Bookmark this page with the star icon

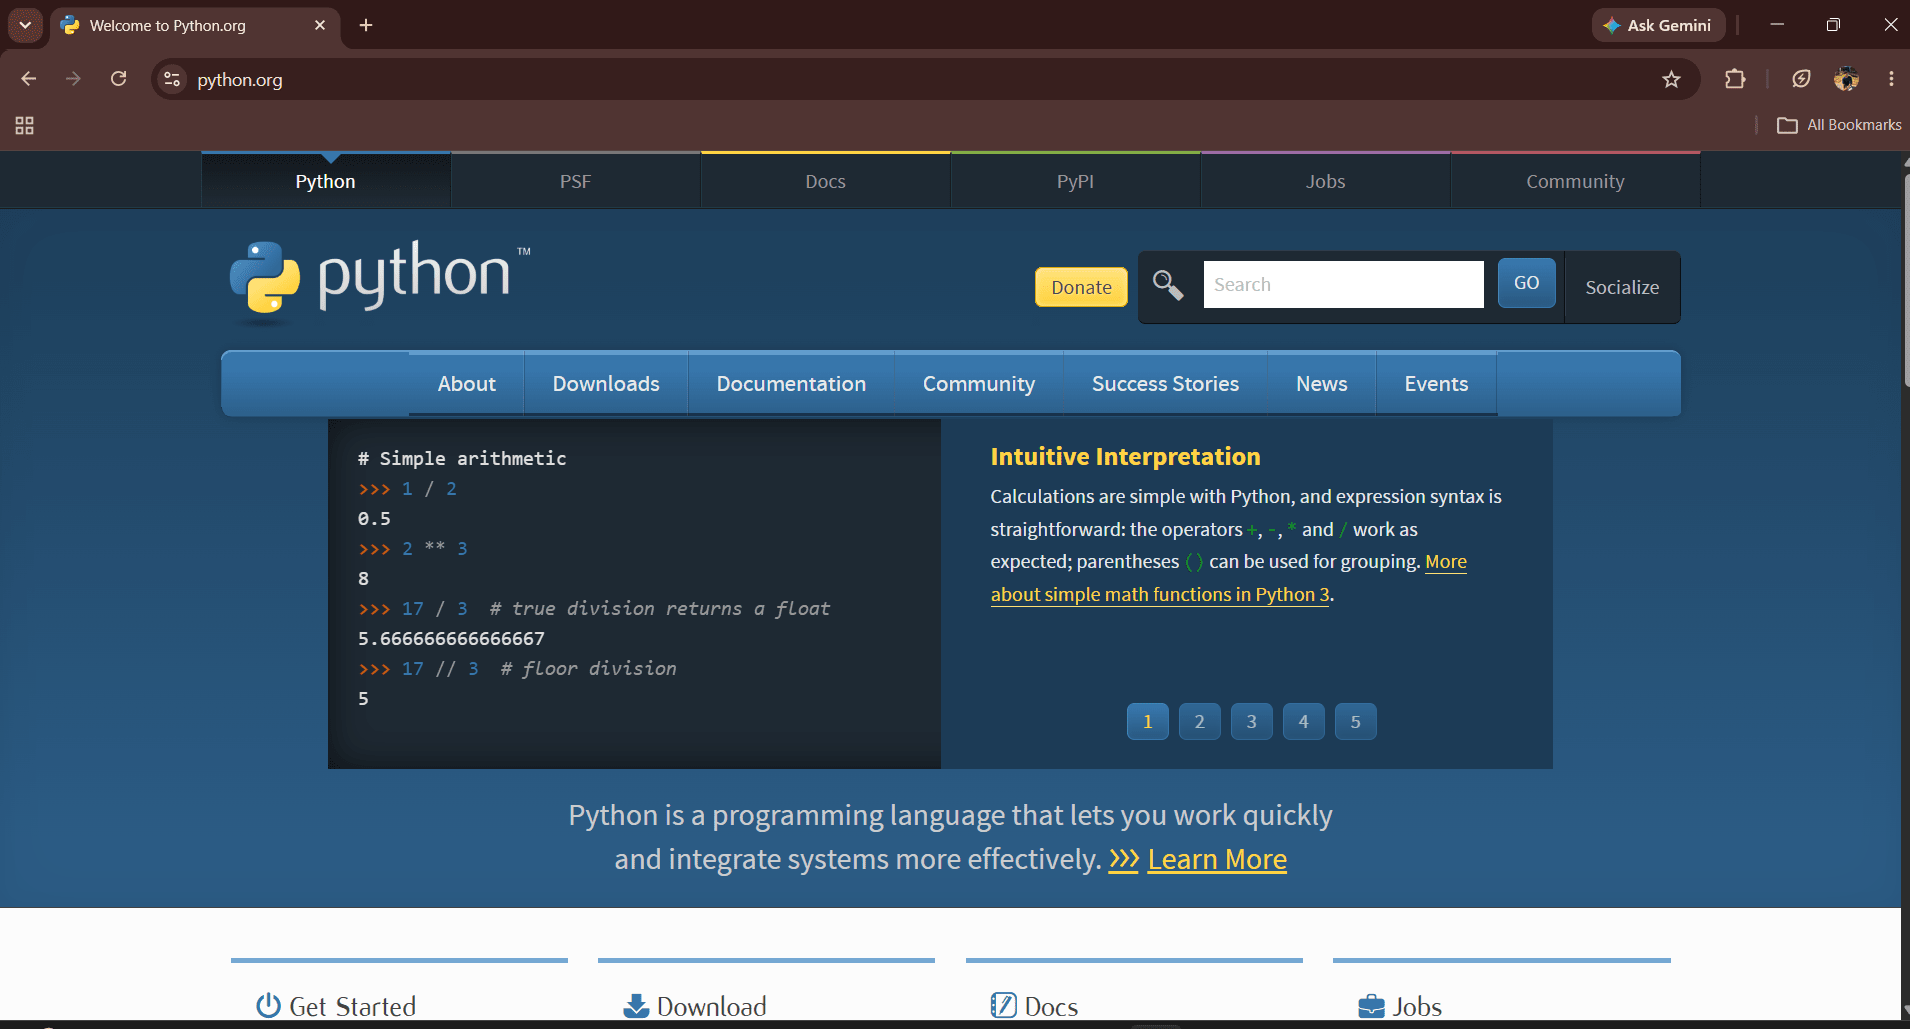pos(1671,79)
